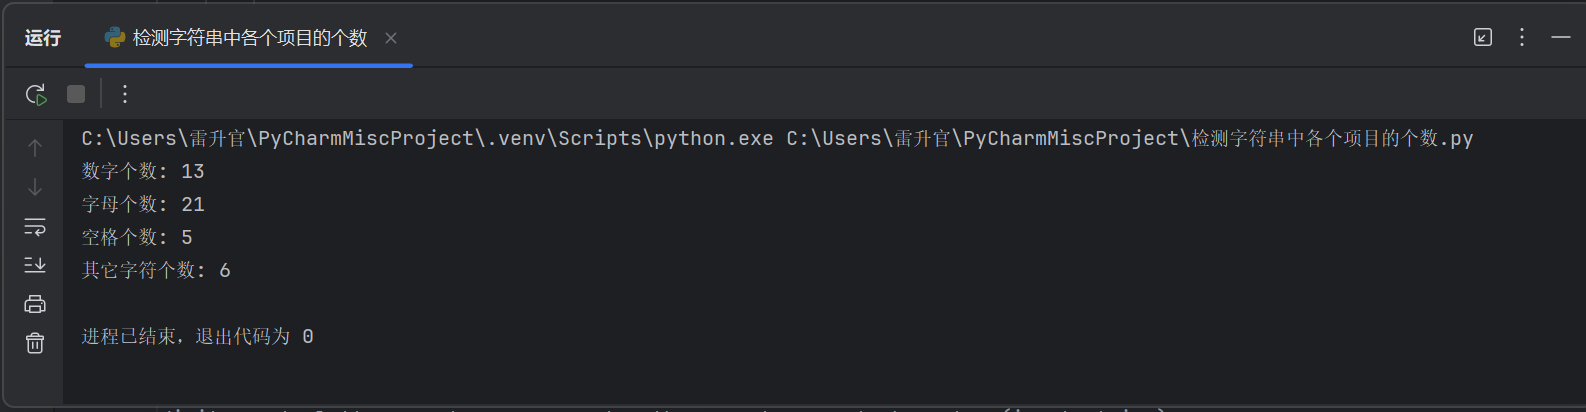Click the 其它字符个数: 6 output line
Screen dimensions: 1586x412
point(156,270)
